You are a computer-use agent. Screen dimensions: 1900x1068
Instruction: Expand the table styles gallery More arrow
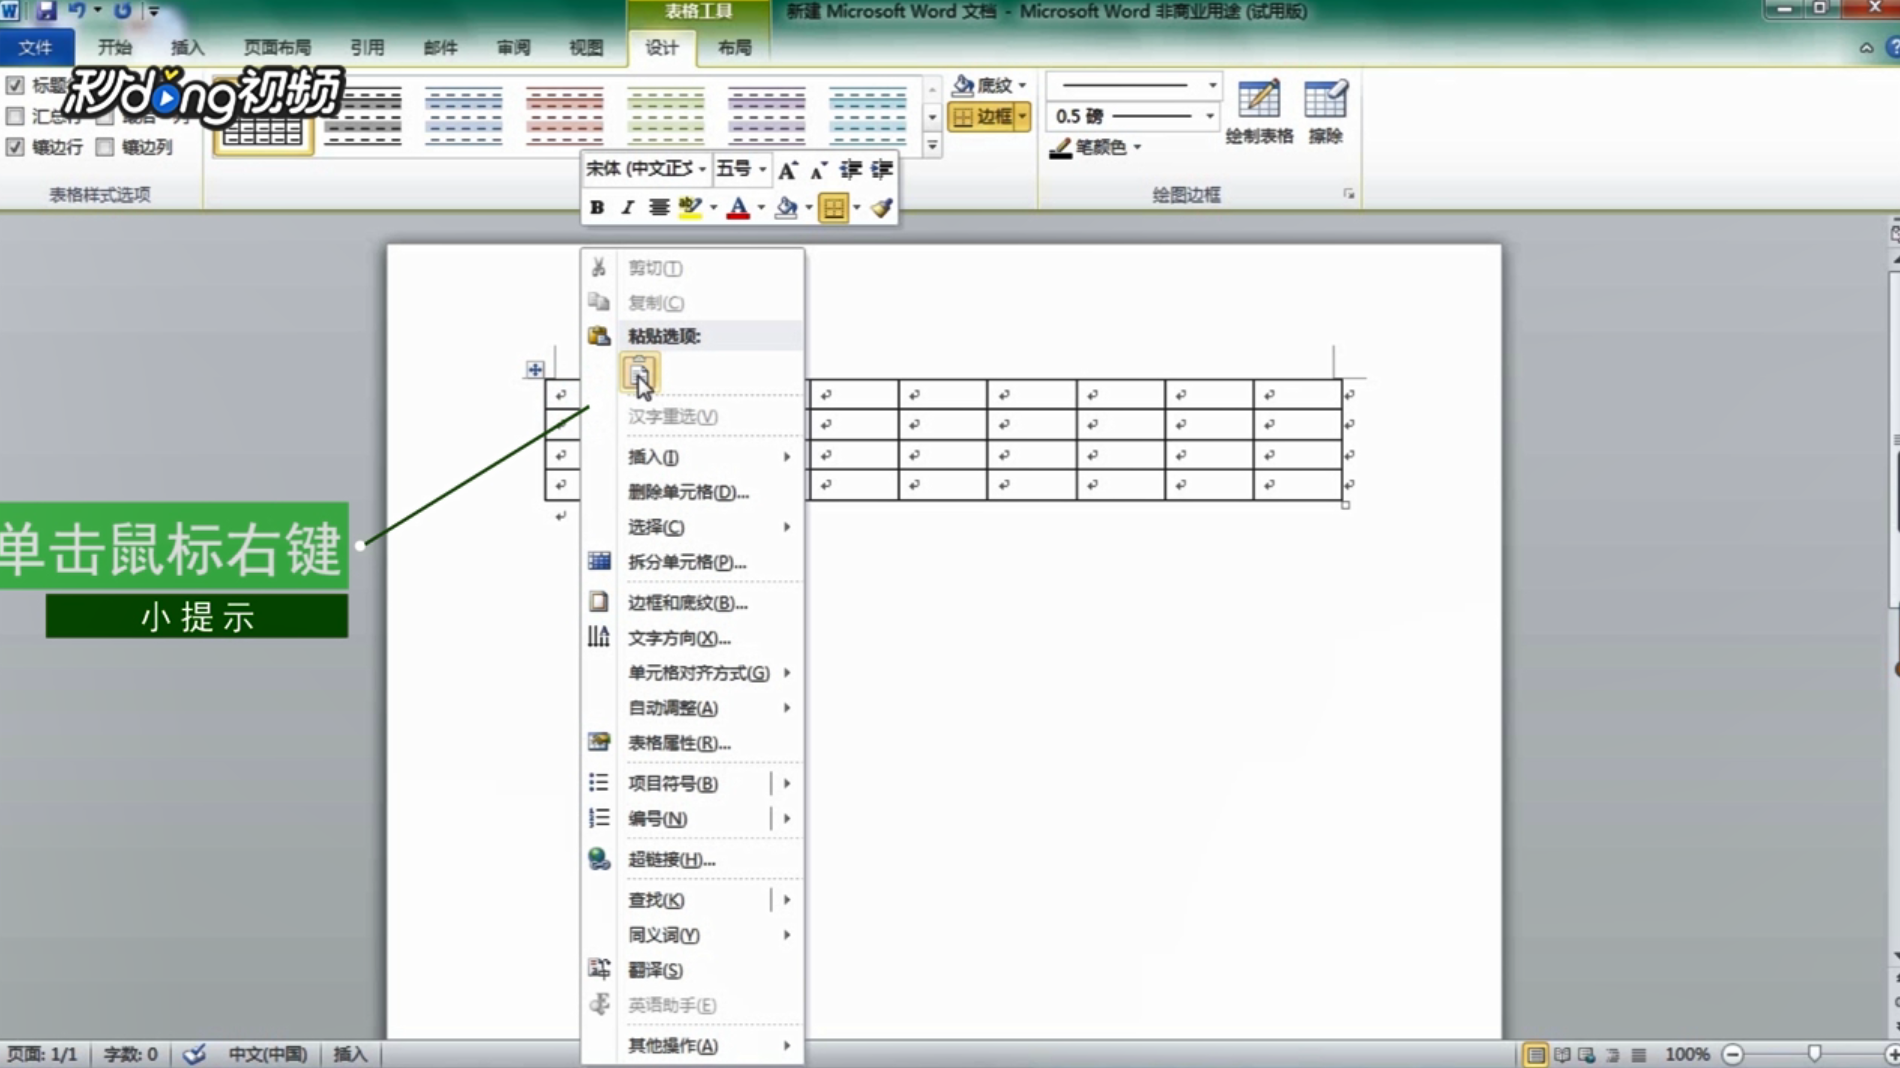932,146
